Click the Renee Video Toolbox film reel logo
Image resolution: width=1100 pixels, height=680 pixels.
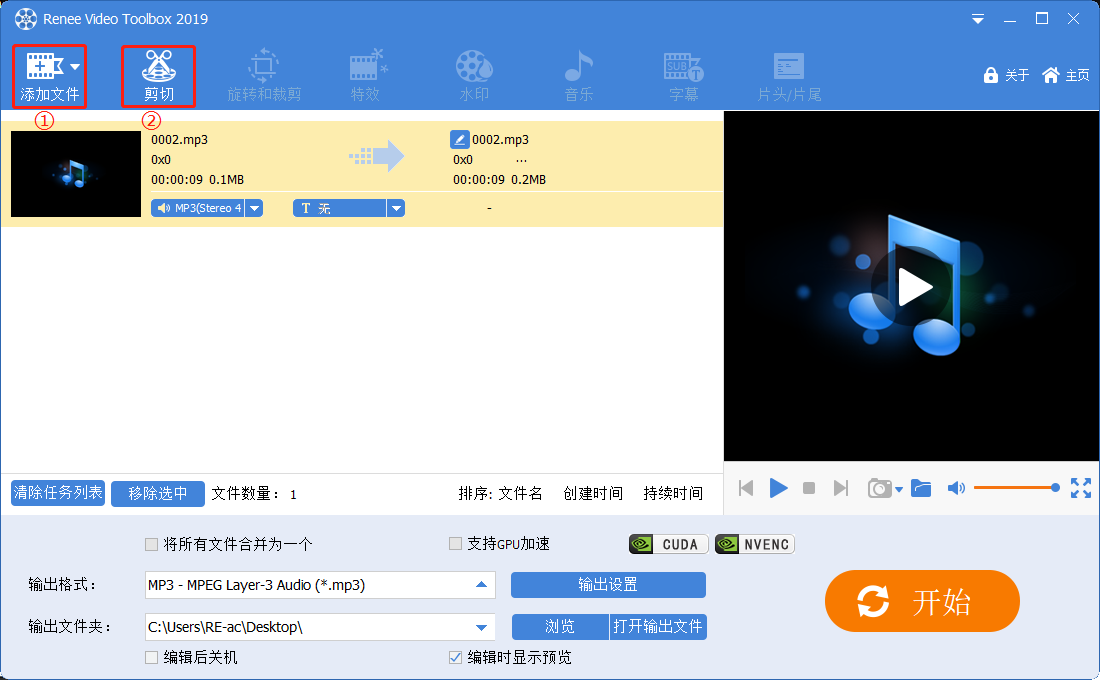(x=26, y=19)
